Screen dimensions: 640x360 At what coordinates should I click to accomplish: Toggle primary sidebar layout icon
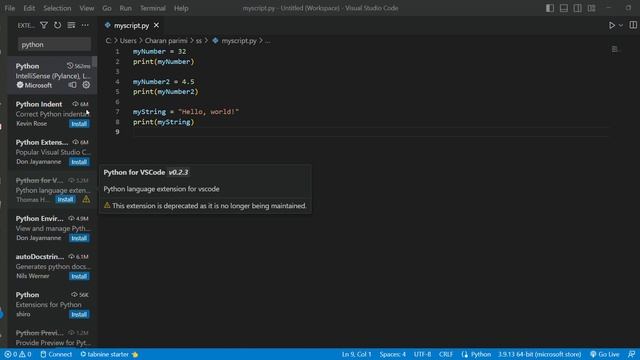[550, 8]
